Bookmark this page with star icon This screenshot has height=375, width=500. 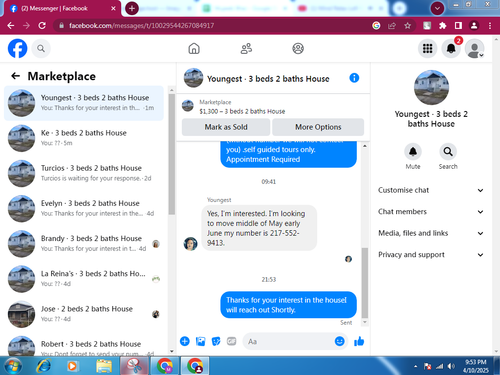pyautogui.click(x=407, y=26)
